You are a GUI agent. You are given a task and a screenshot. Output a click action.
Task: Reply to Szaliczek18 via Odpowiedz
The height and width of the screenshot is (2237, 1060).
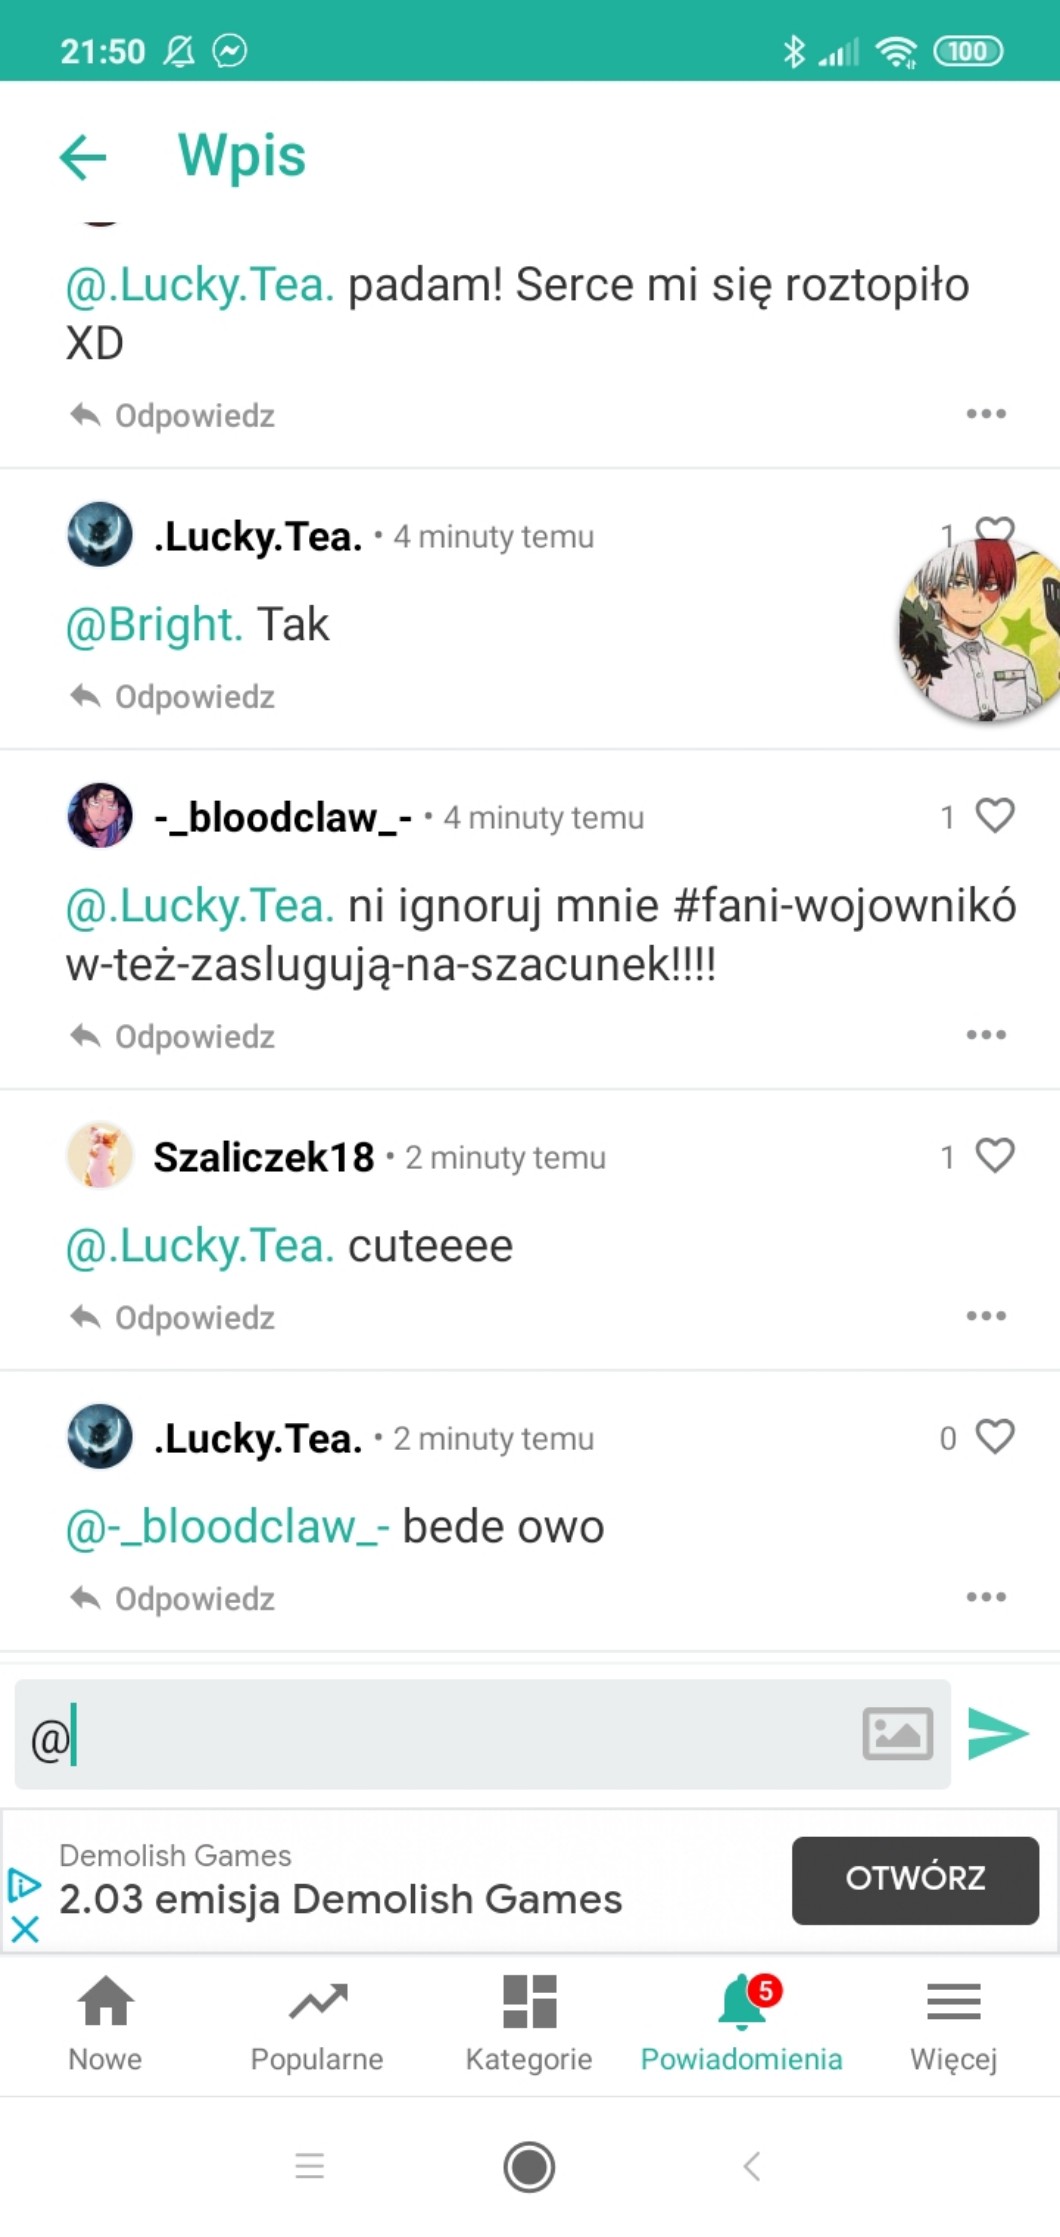pos(173,1318)
